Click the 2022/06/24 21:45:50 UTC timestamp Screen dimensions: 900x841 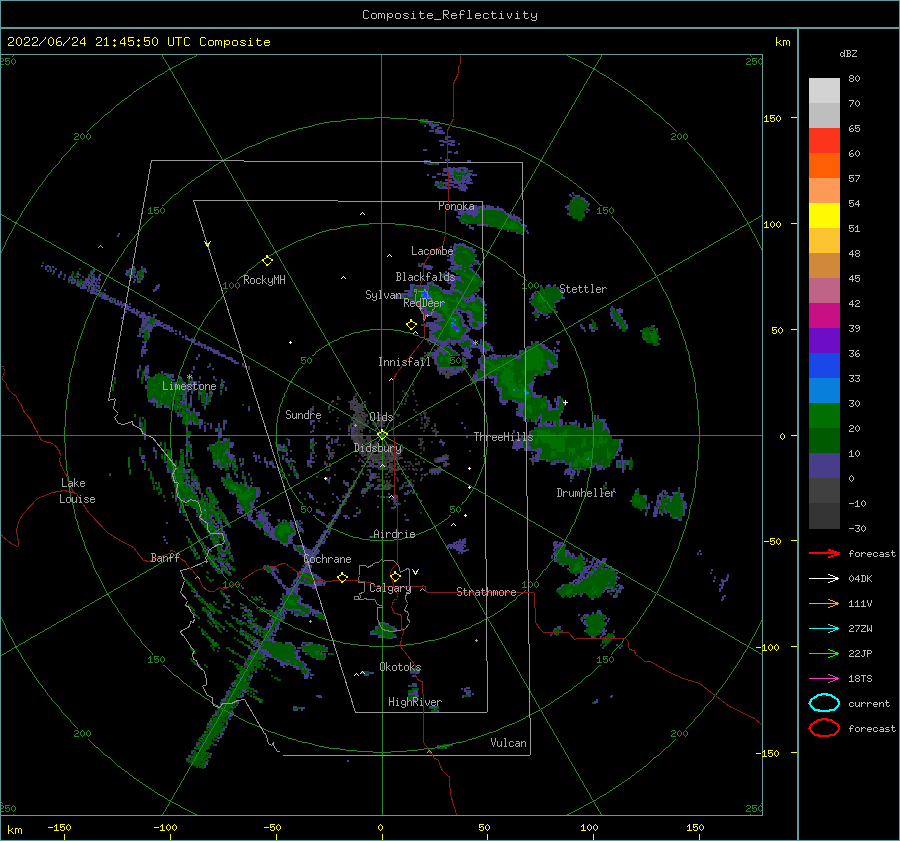[x=139, y=42]
